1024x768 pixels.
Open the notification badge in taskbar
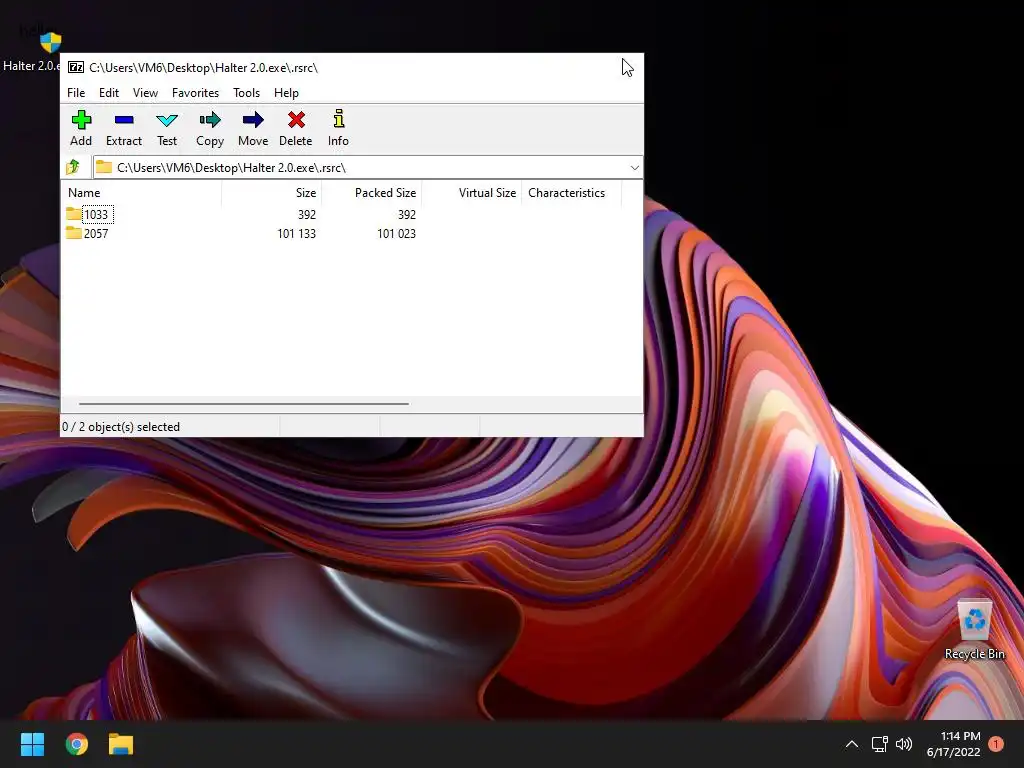[996, 744]
